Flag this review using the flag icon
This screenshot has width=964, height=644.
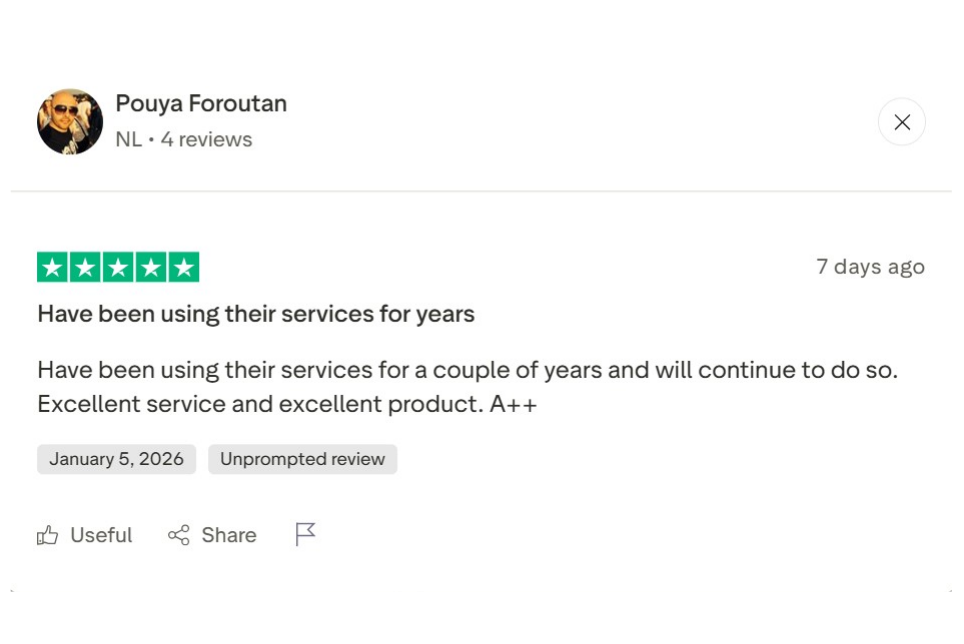click(x=305, y=535)
